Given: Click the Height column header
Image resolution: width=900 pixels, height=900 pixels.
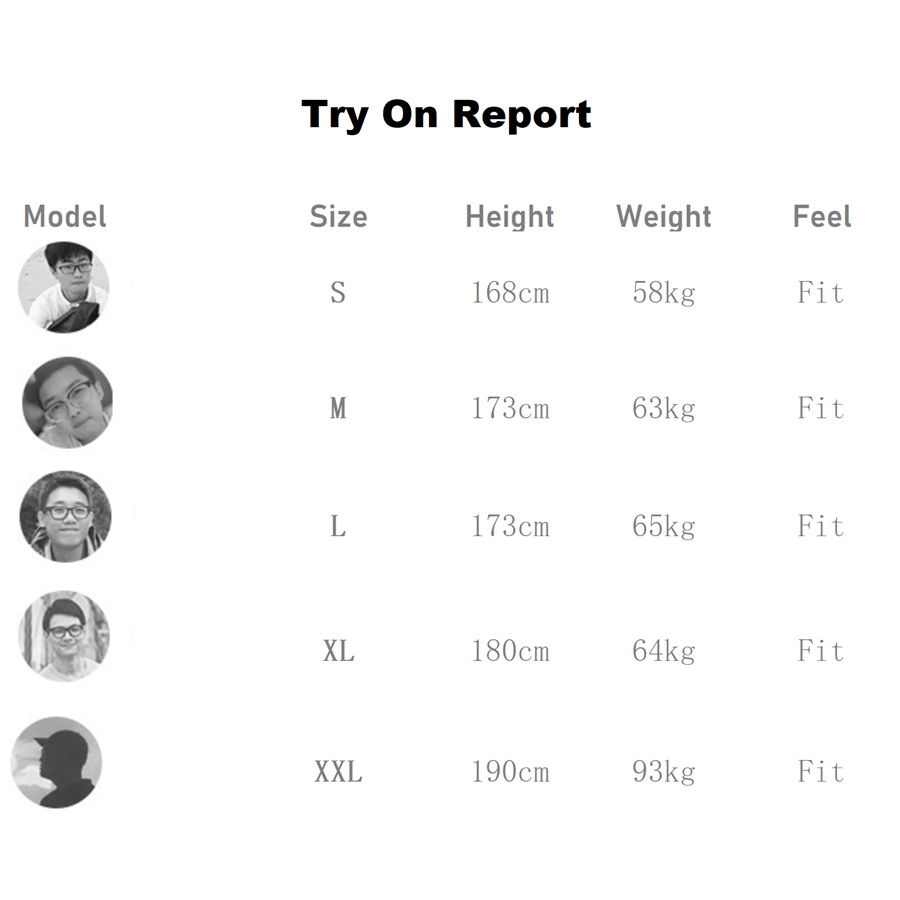Looking at the screenshot, I should click(509, 216).
